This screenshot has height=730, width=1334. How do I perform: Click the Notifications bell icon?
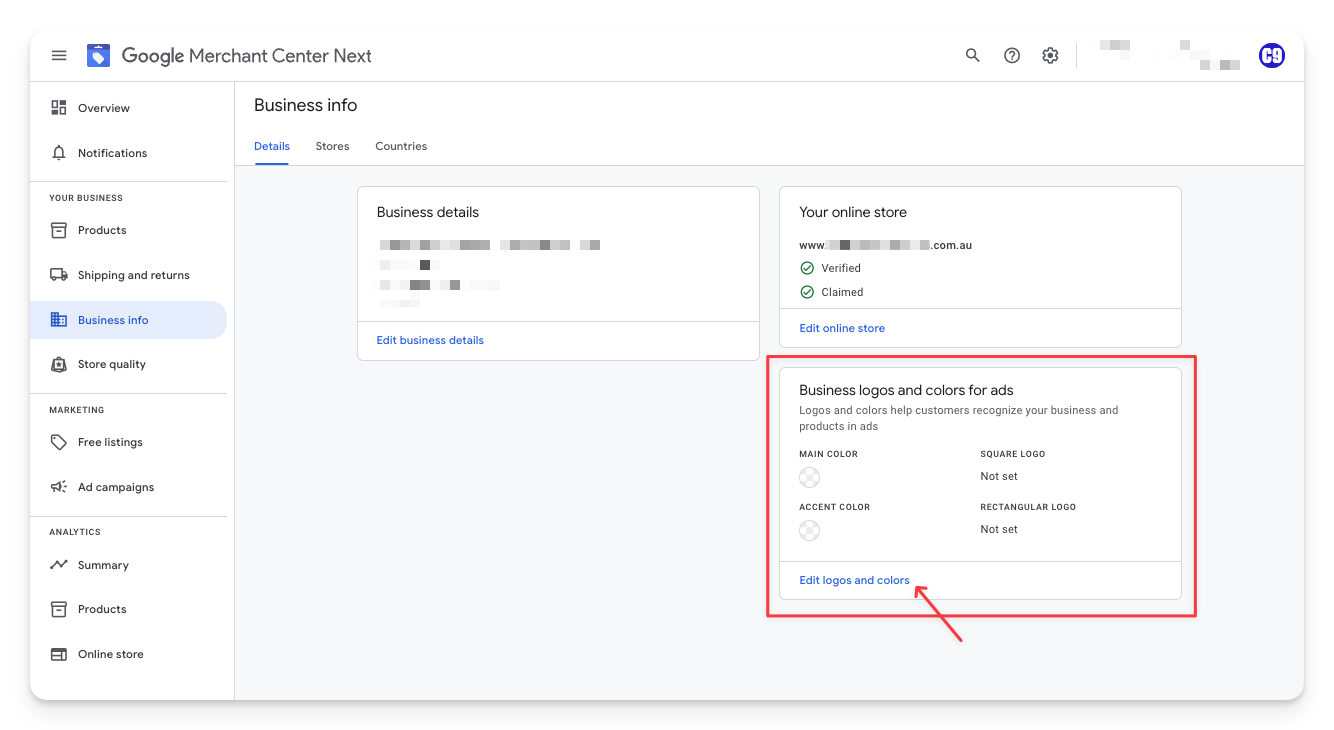(x=59, y=153)
